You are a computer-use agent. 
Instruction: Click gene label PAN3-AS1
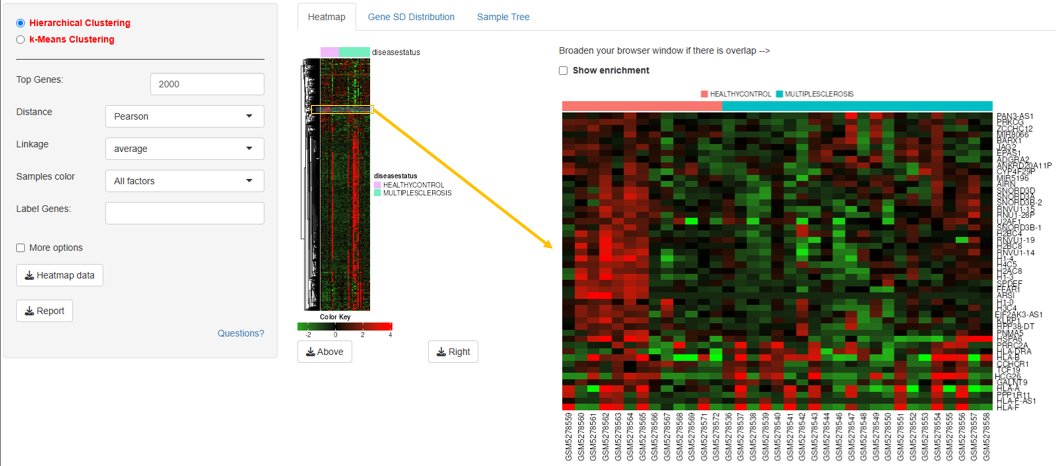1015,116
